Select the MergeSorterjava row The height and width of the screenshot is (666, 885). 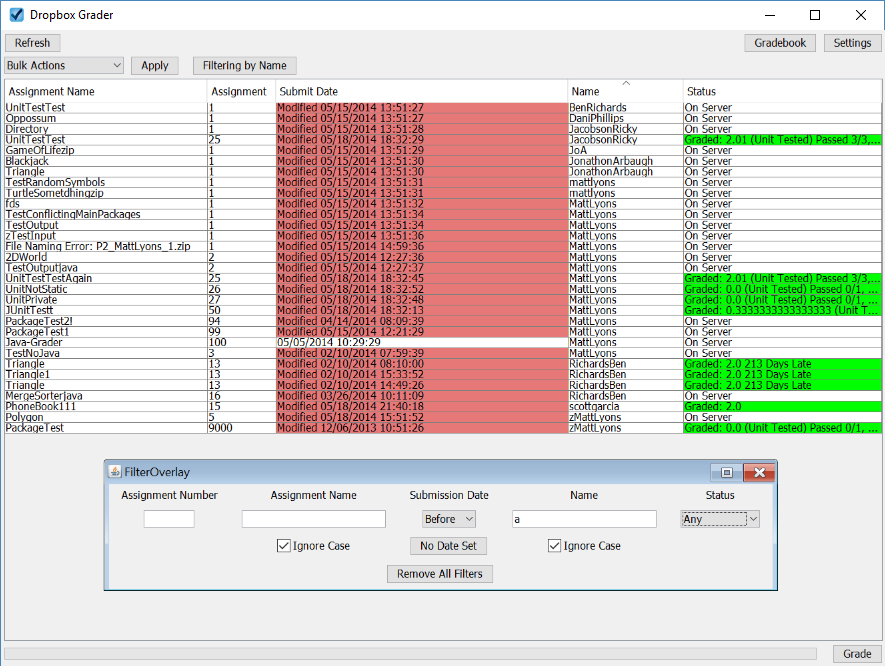pyautogui.click(x=443, y=396)
